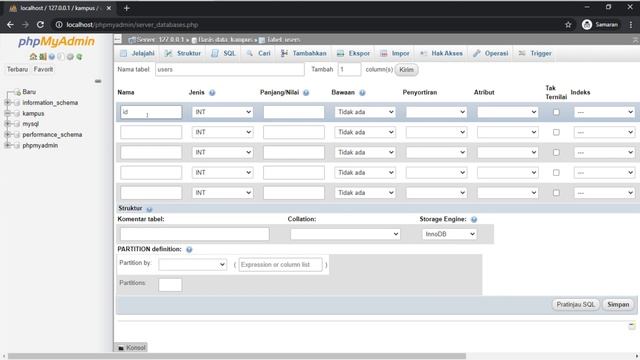The height and width of the screenshot is (360, 640).
Task: Open the Struktur tab
Action: (x=183, y=53)
